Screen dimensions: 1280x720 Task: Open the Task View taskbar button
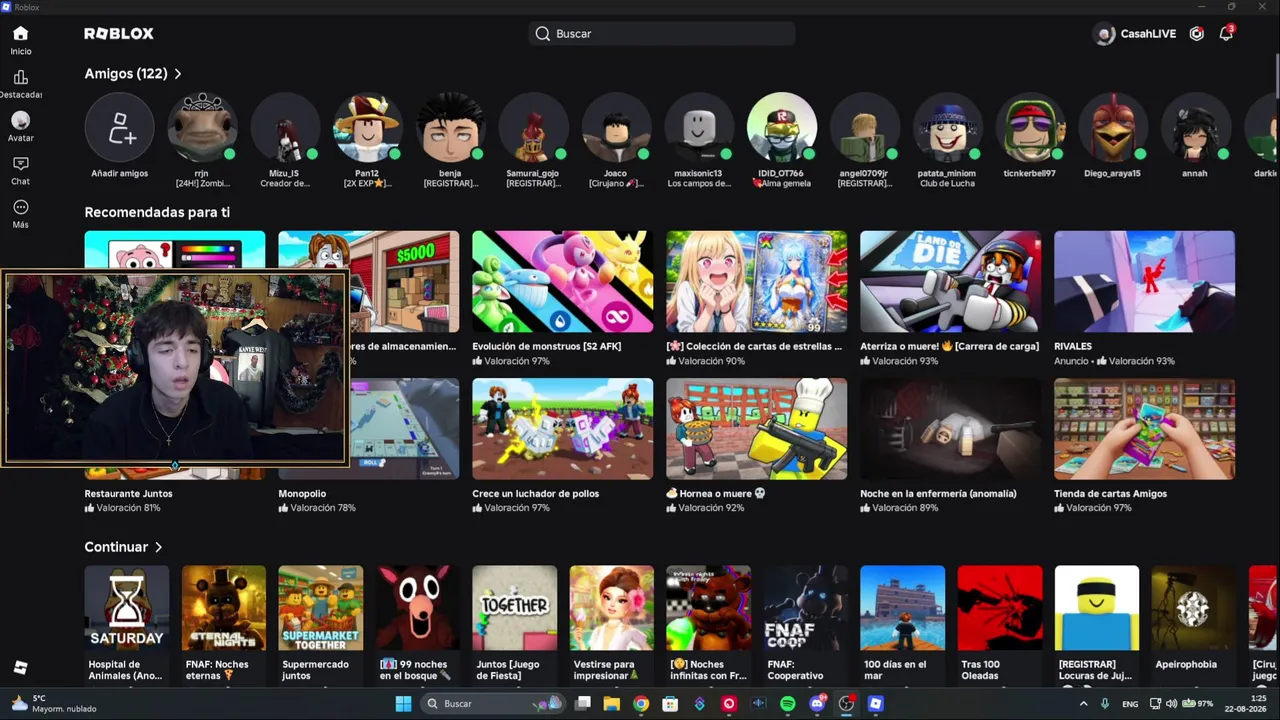[582, 704]
